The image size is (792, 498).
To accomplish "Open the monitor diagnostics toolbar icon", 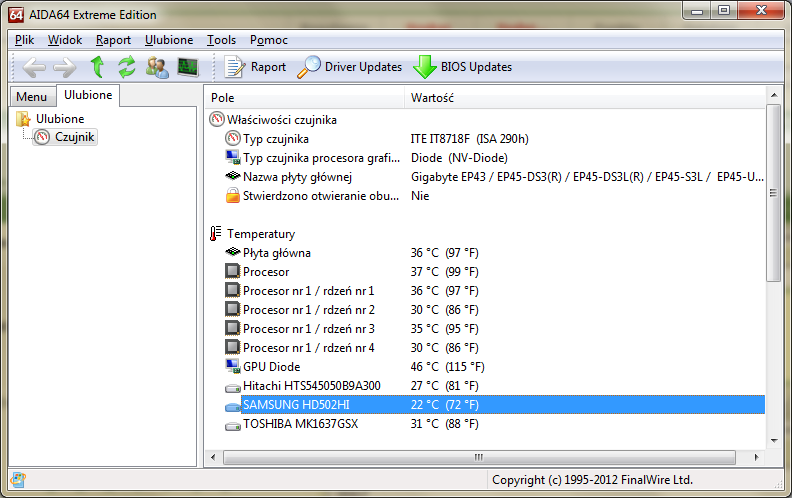I will pyautogui.click(x=188, y=67).
